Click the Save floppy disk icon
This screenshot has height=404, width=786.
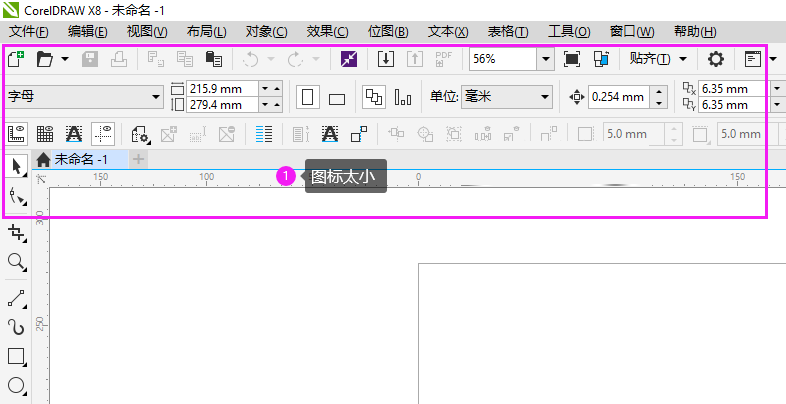pos(90,59)
